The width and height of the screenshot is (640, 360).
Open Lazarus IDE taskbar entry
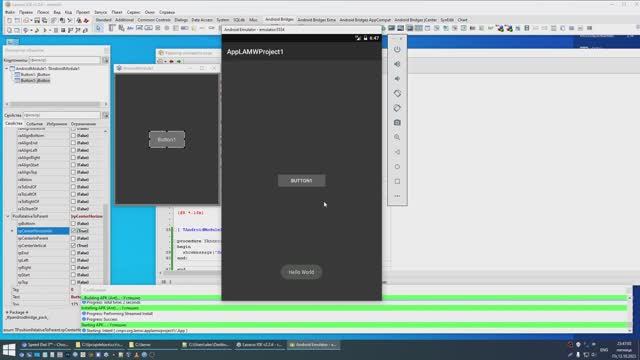pos(259,345)
